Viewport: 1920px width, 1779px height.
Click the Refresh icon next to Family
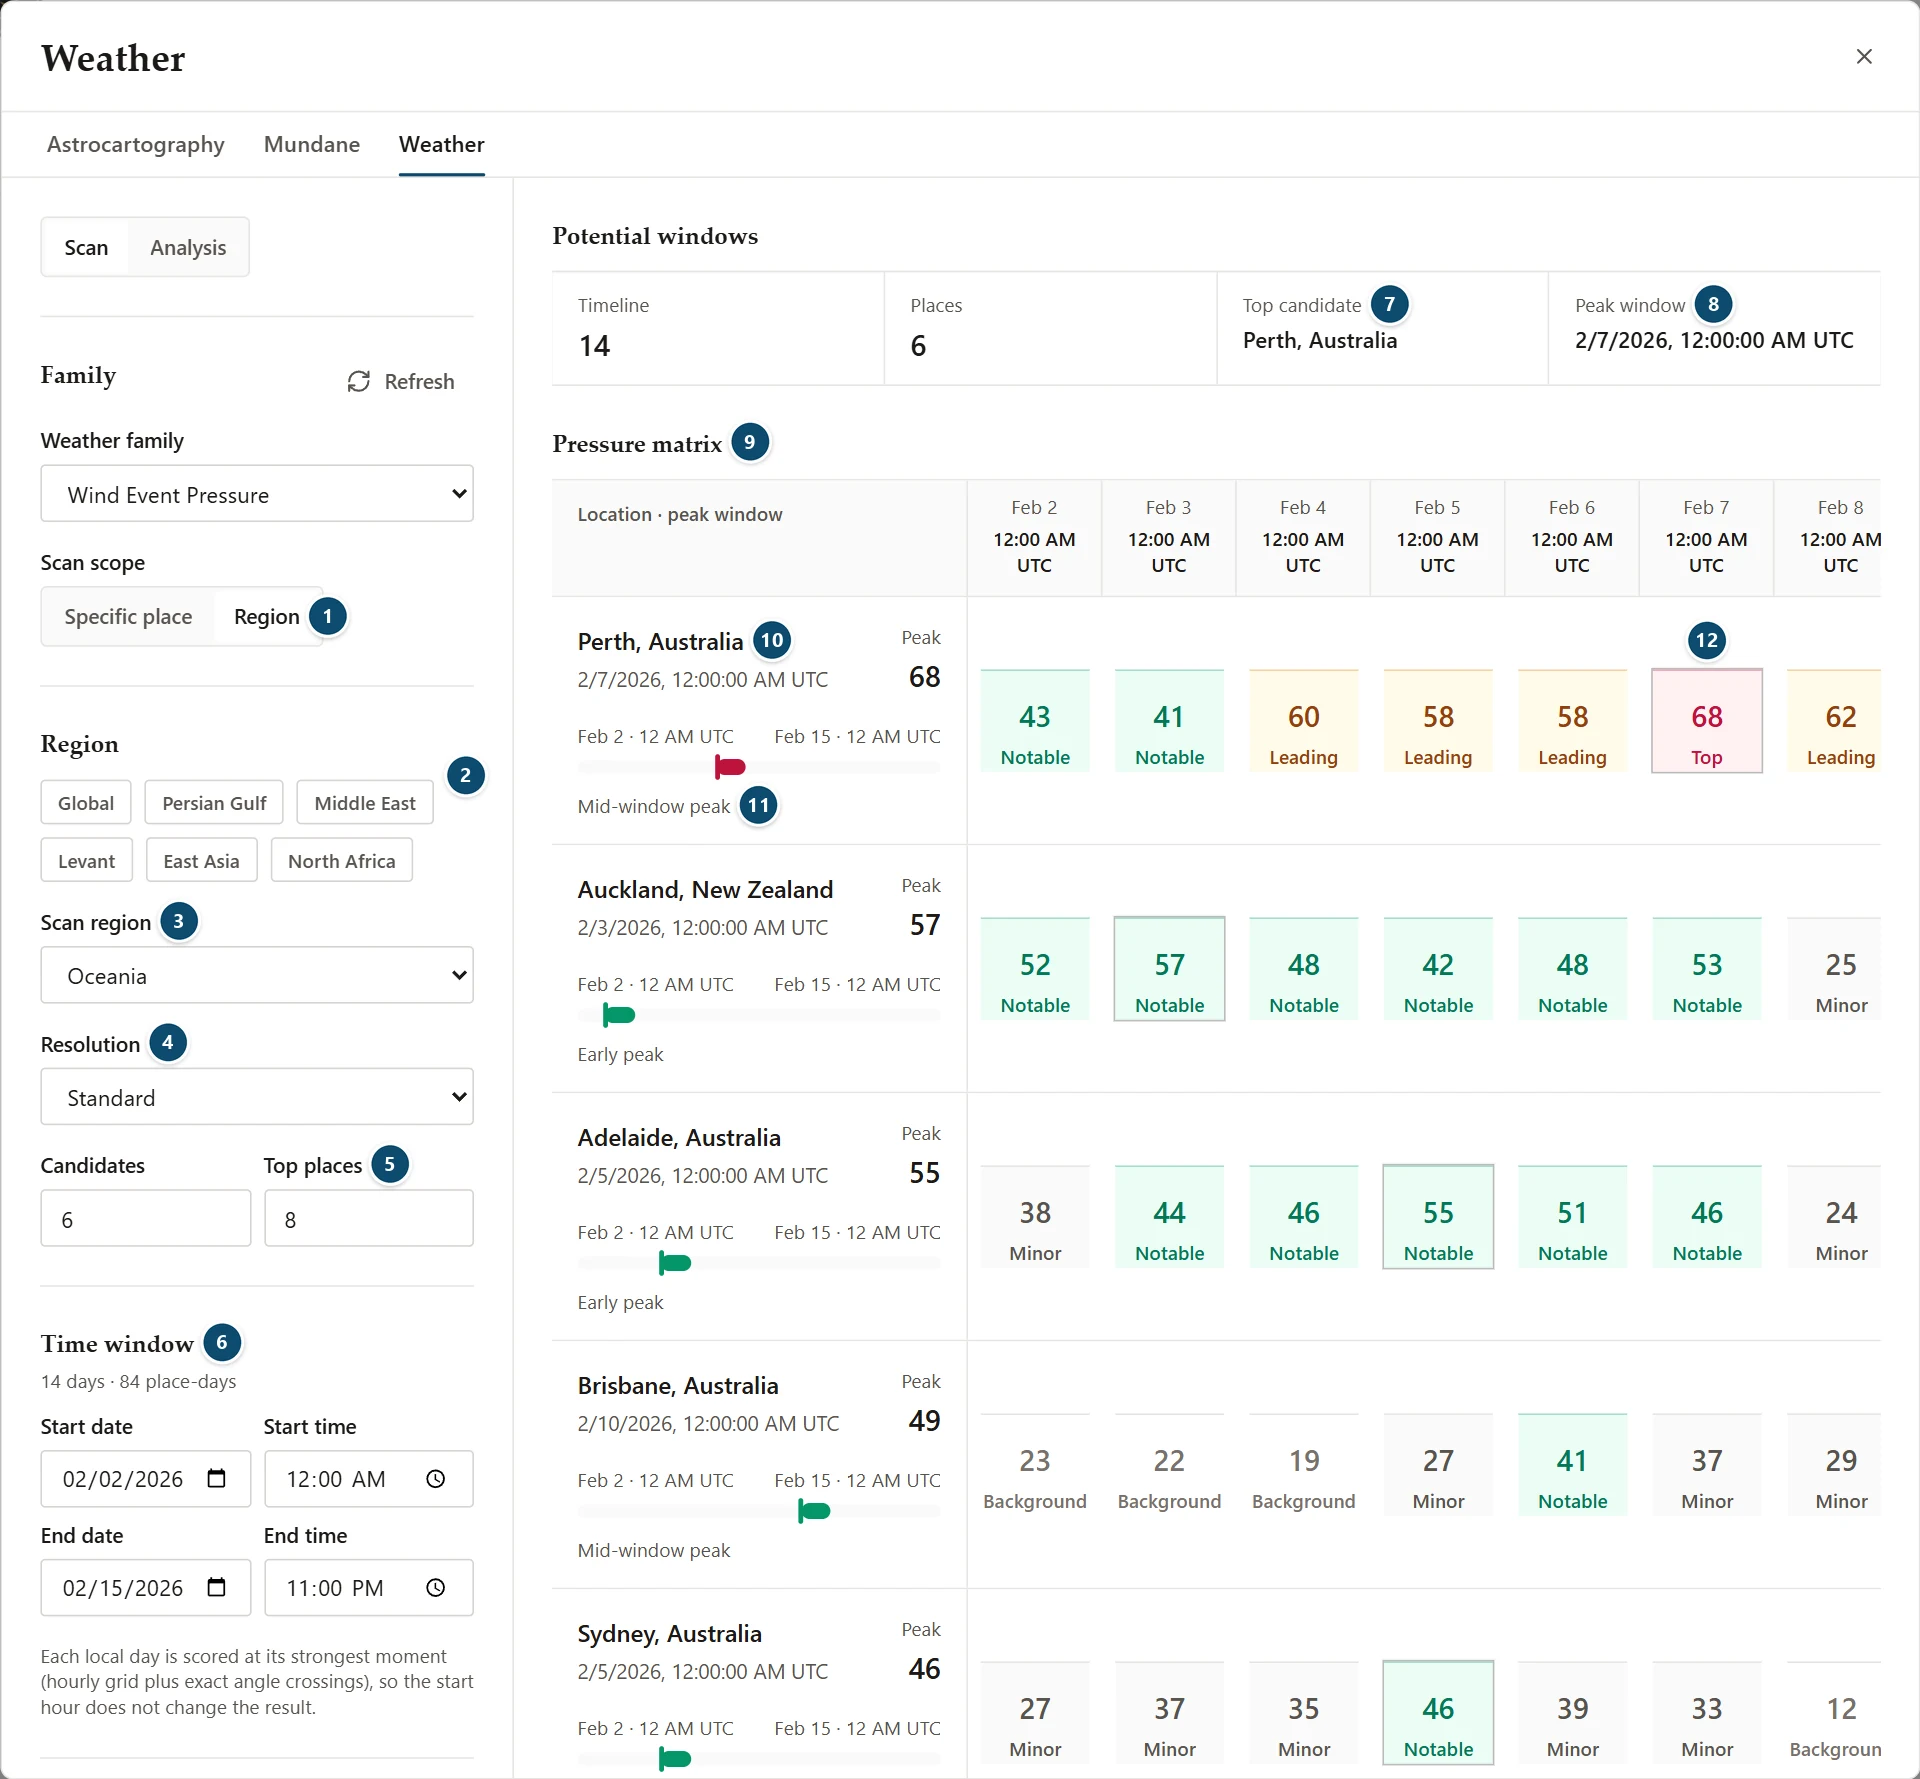pos(358,382)
